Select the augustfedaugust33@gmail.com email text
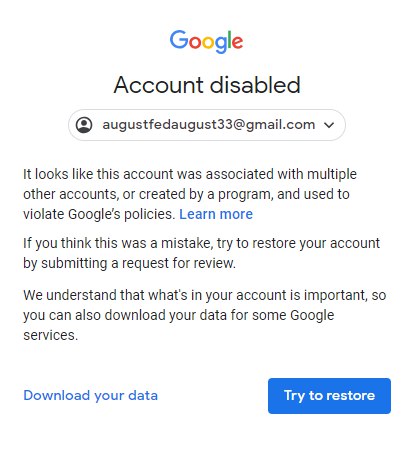 click(x=209, y=125)
